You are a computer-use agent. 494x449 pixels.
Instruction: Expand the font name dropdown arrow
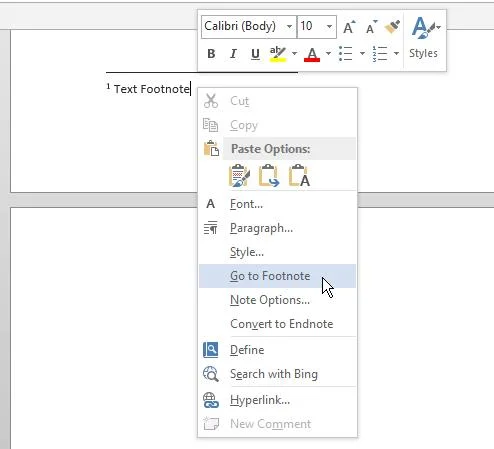289,26
